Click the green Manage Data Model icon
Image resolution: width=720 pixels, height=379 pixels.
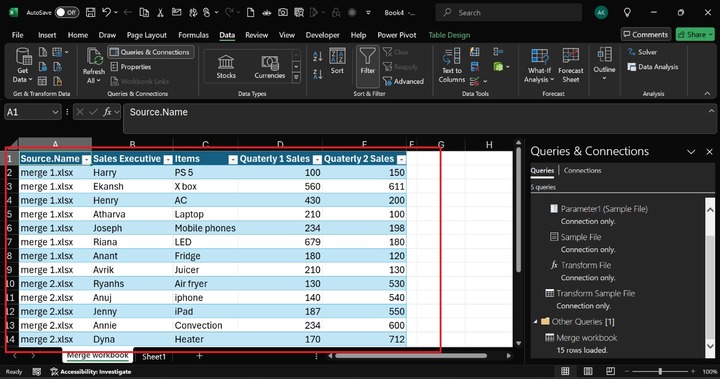(498, 67)
